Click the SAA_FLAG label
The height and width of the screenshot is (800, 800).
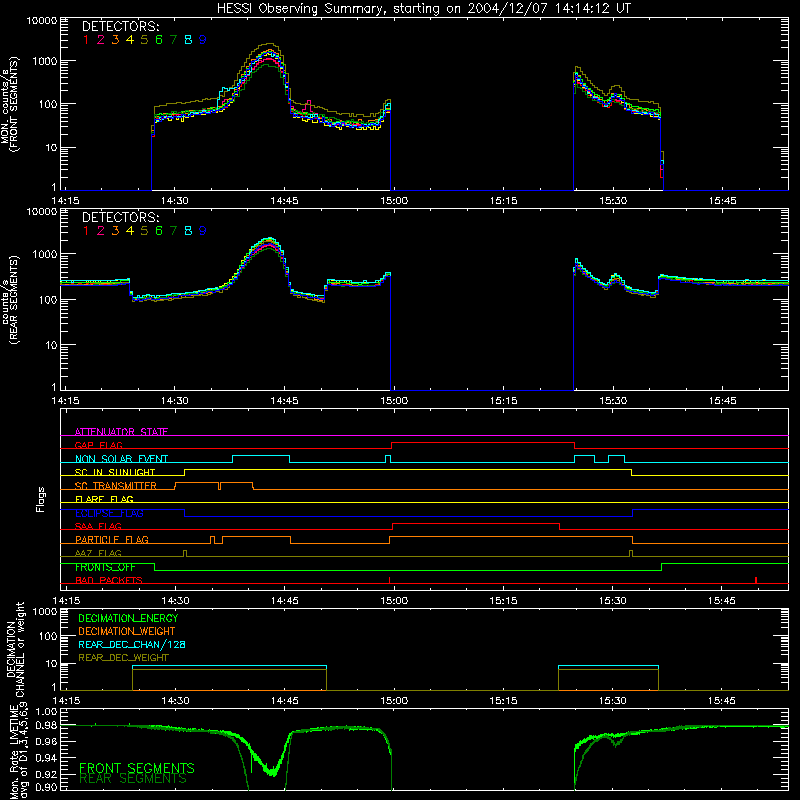[x=98, y=526]
